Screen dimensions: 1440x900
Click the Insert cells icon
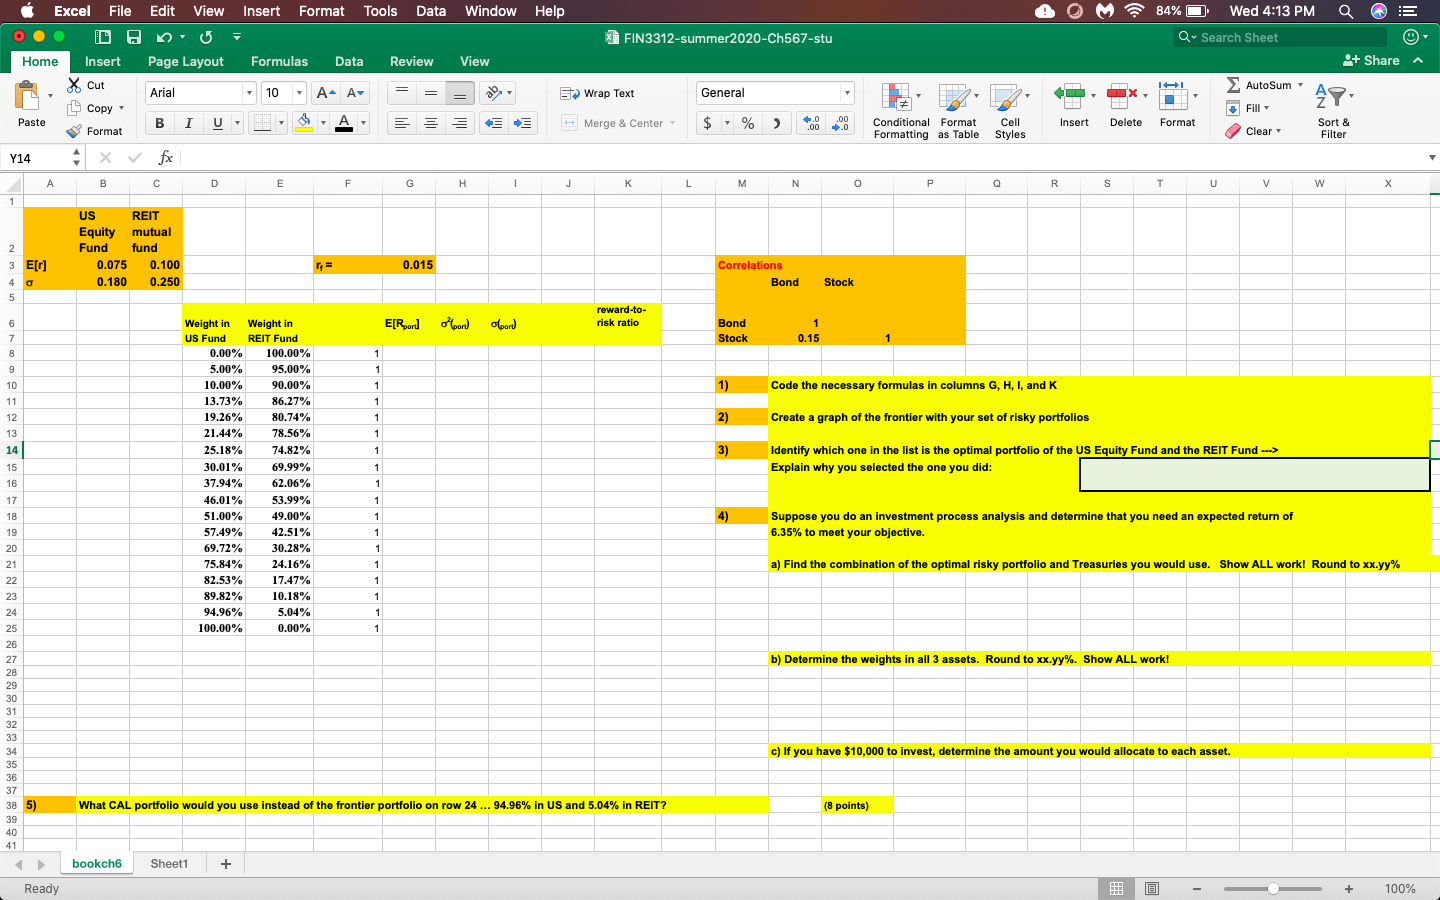tap(1070, 97)
